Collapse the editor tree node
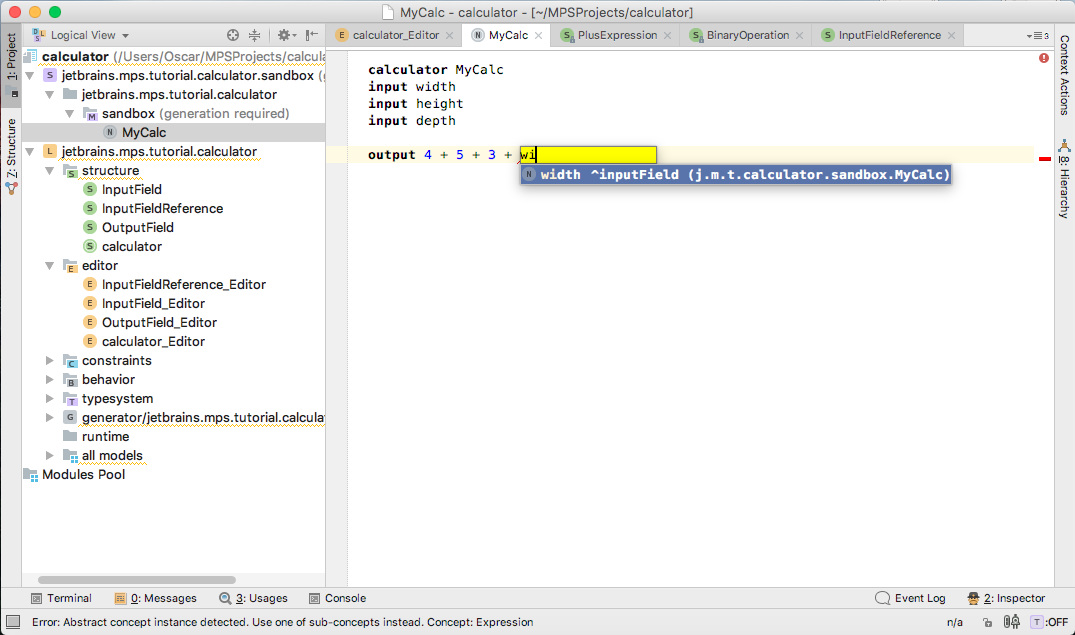Viewport: 1075px width, 635px height. click(49, 265)
